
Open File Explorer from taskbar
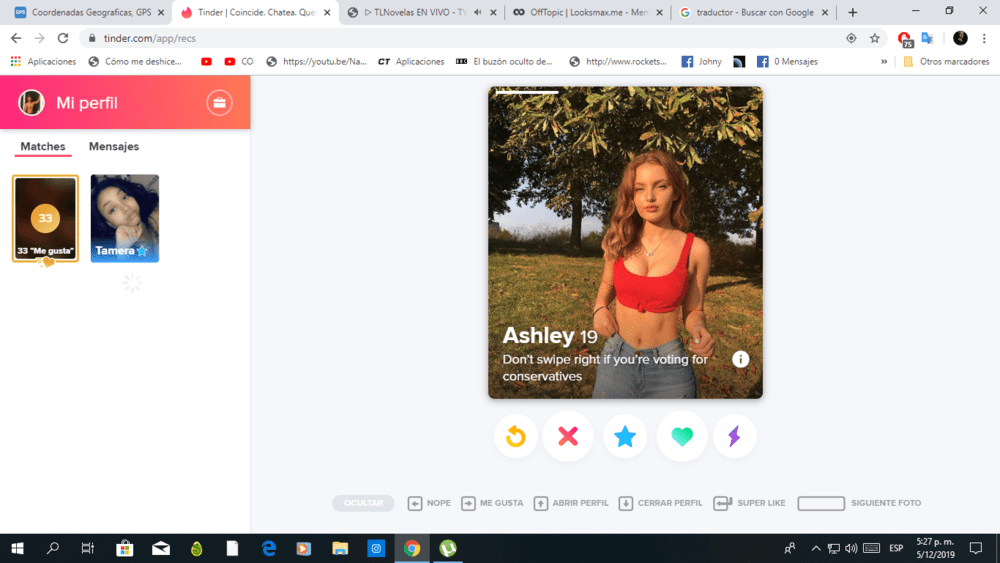[340, 548]
